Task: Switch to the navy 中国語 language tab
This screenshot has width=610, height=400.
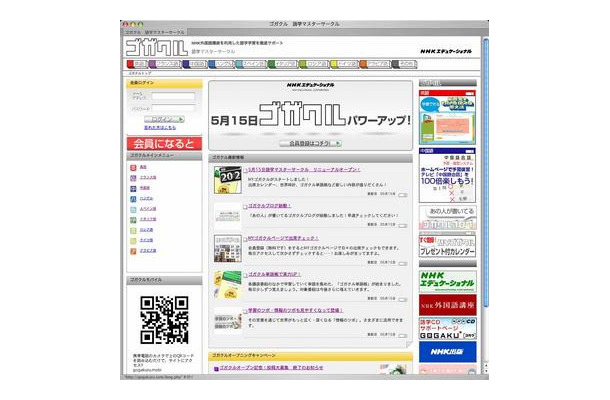Action: [195, 64]
